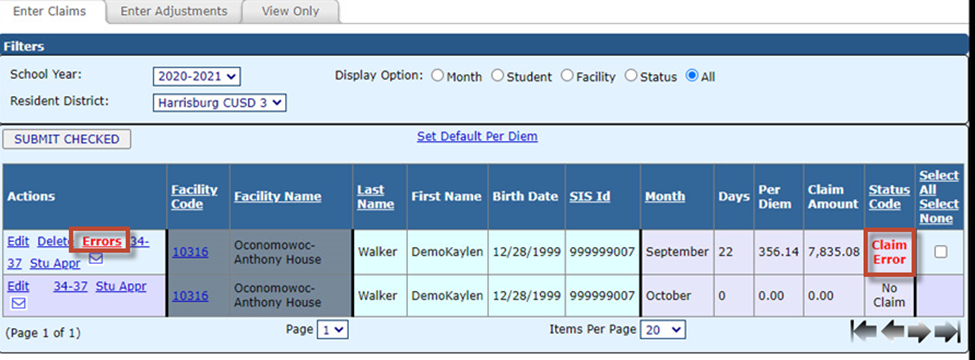Click the envelope icon in October row

point(19,303)
